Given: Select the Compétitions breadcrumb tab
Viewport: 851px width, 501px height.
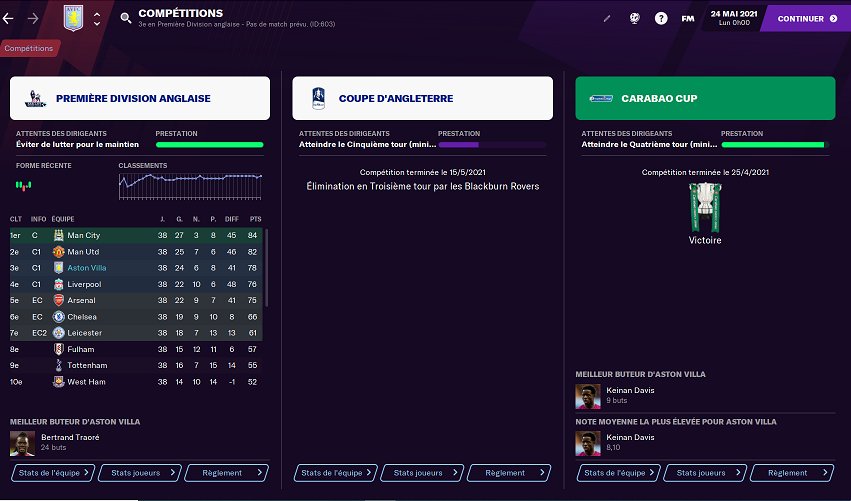Looking at the screenshot, I should coord(28,47).
